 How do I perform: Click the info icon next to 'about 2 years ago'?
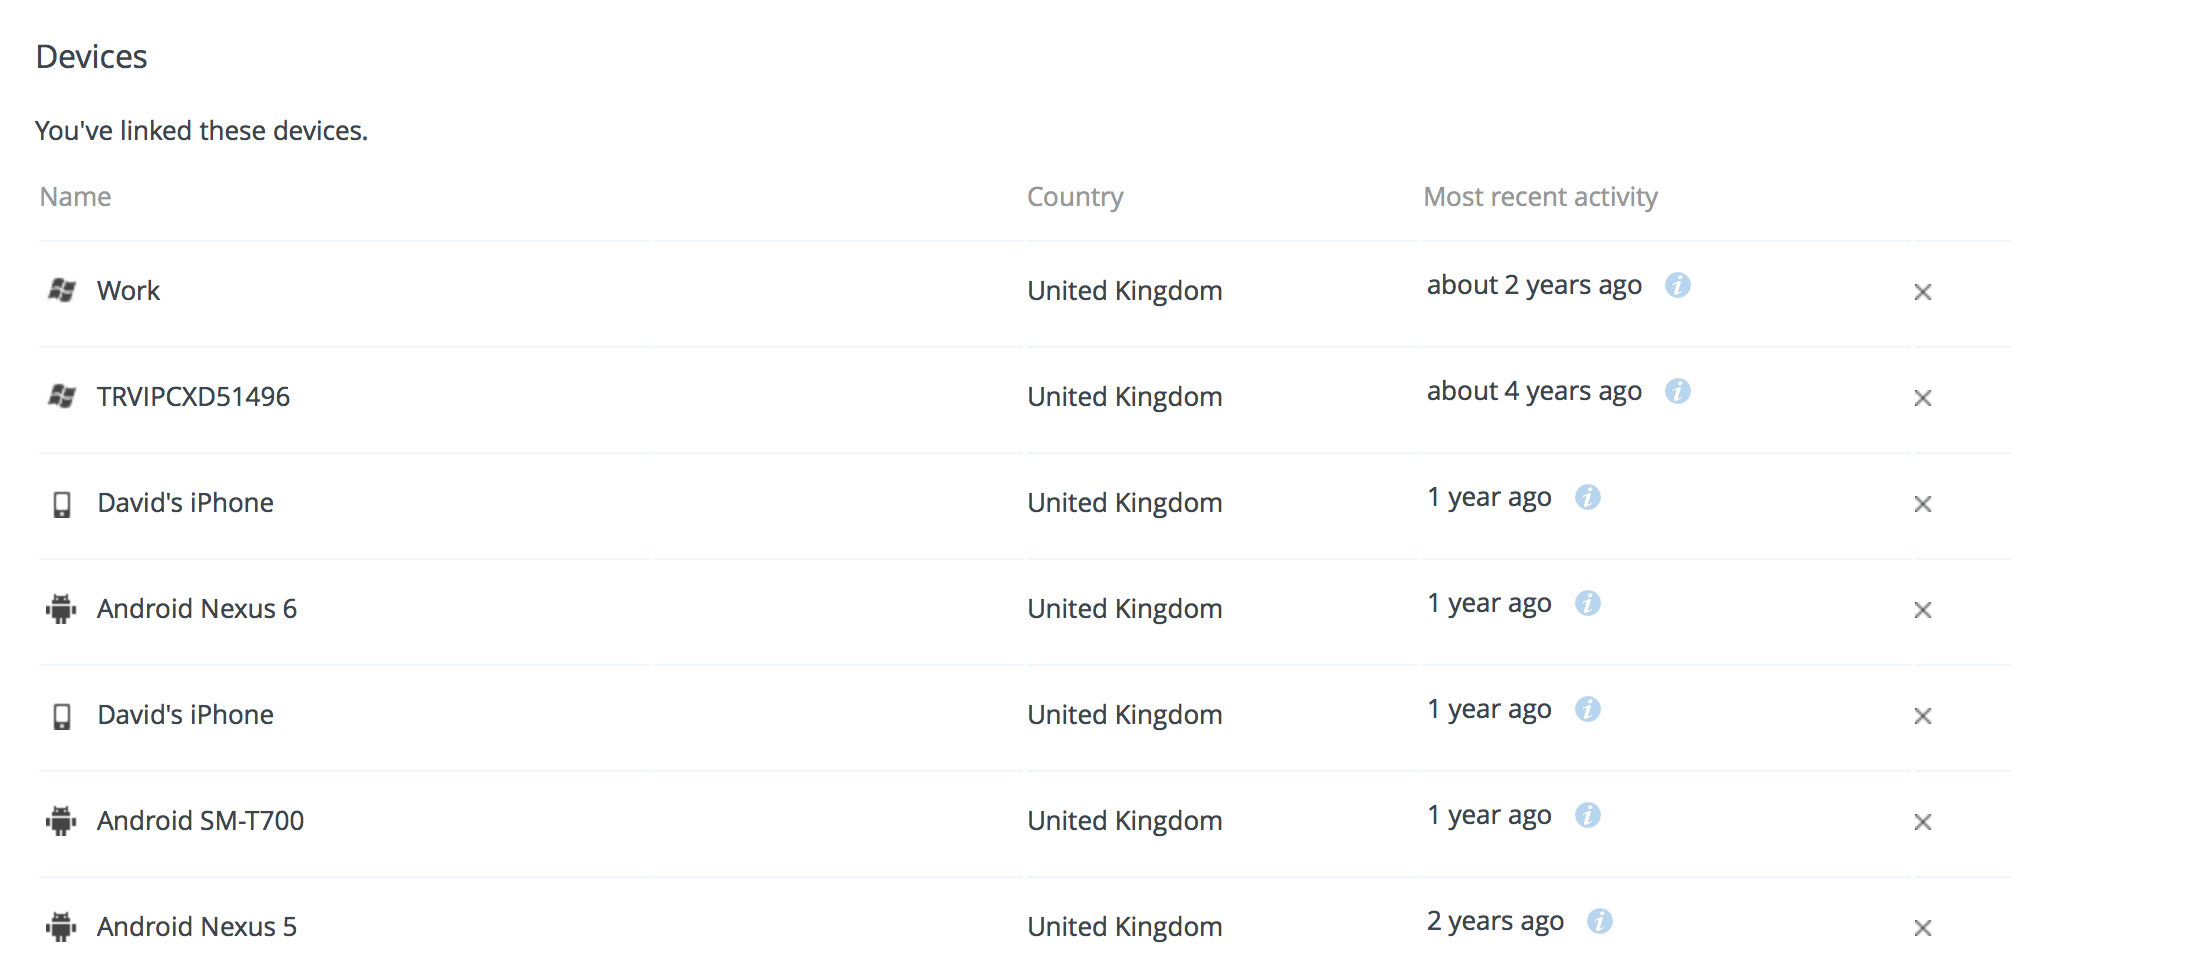[x=1678, y=286]
